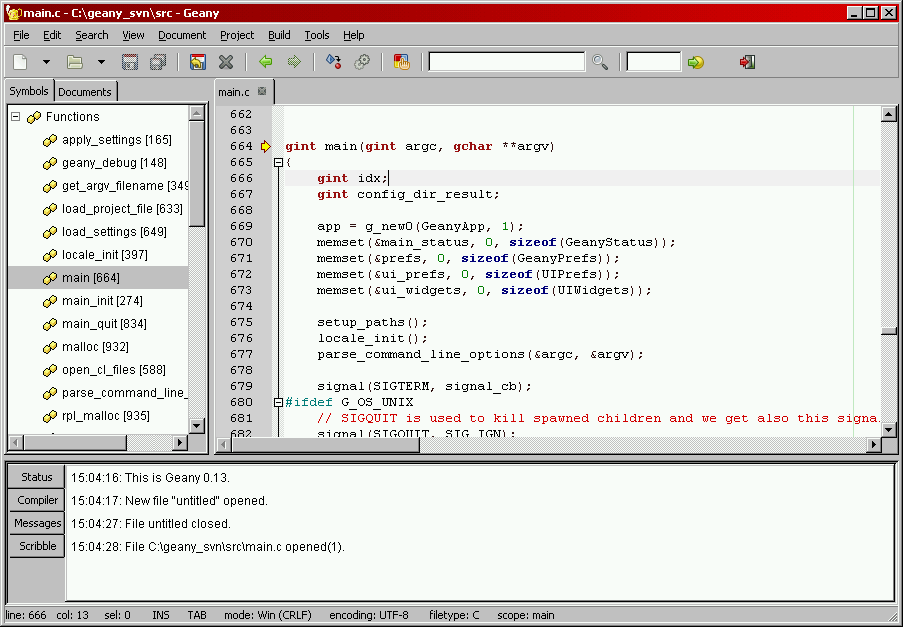
Task: Click the Save All toolbar icon
Action: (x=158, y=62)
